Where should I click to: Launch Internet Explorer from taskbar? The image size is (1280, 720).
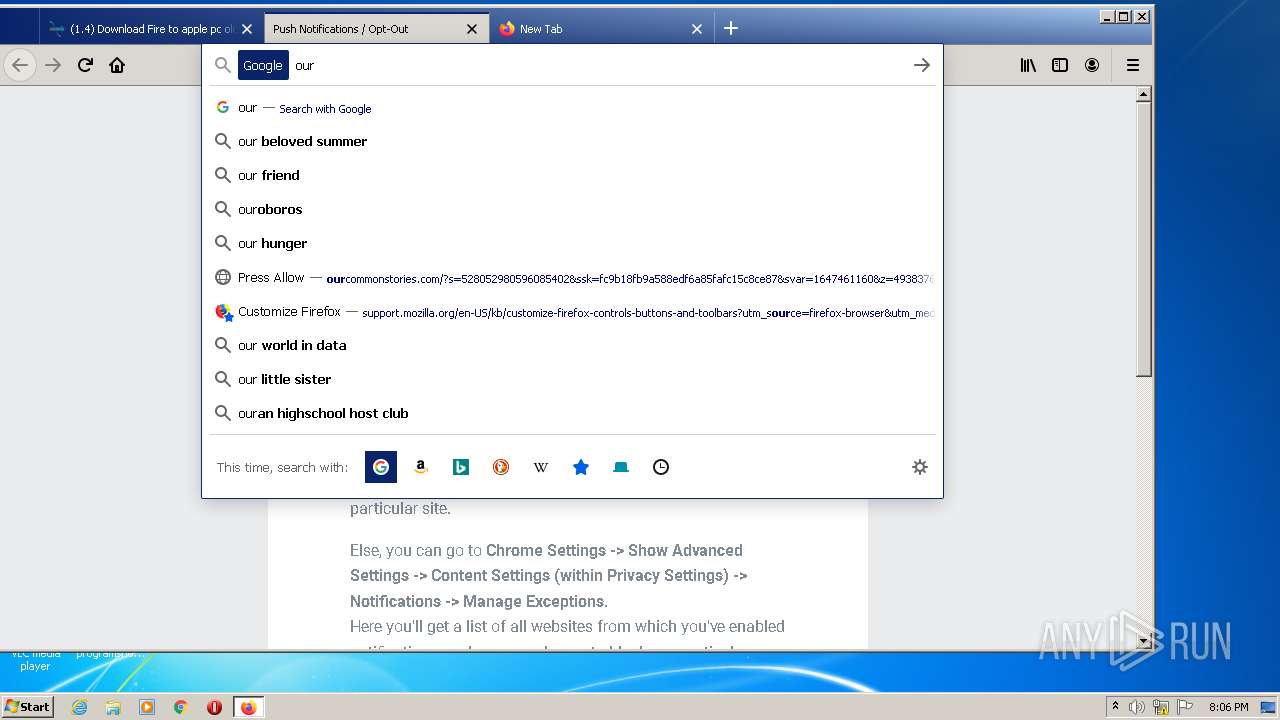point(79,707)
